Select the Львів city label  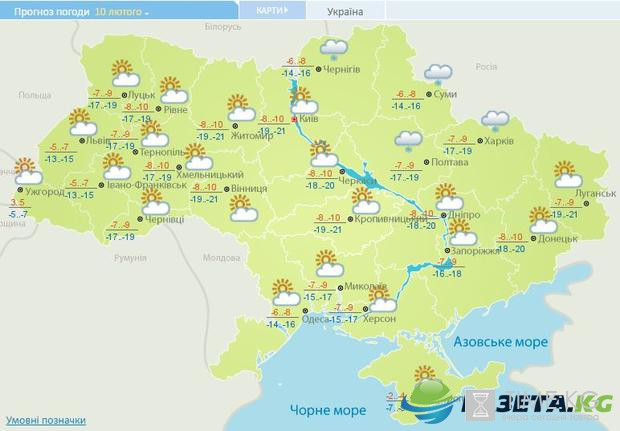[98, 140]
